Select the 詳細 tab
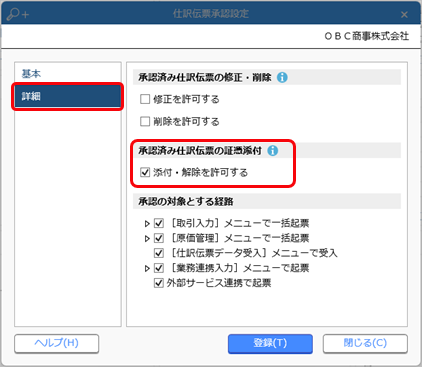422x367 pixels. pyautogui.click(x=68, y=96)
